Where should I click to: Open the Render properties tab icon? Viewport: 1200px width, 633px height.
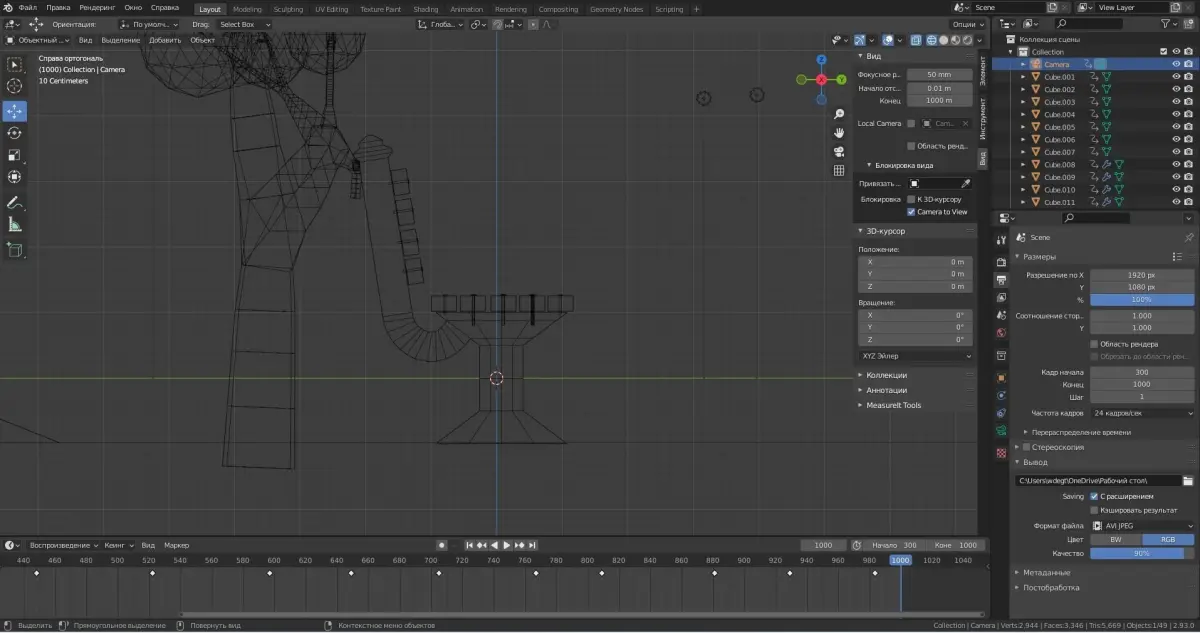(1001, 262)
